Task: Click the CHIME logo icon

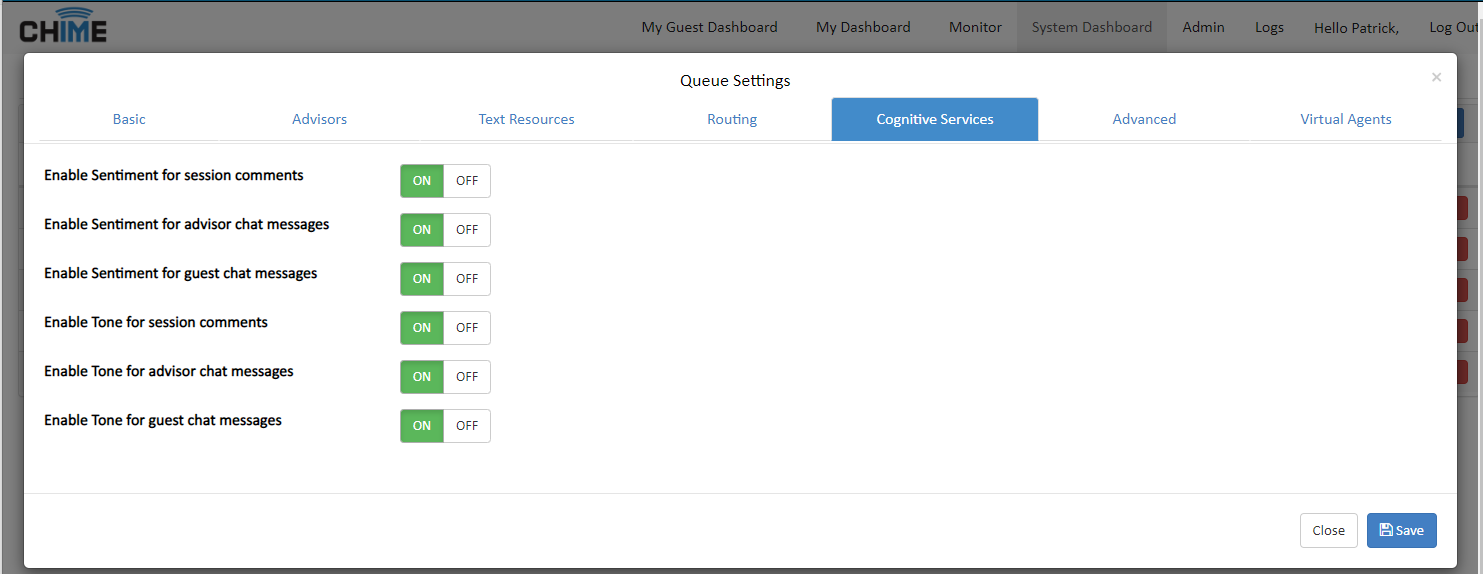Action: pyautogui.click(x=64, y=27)
